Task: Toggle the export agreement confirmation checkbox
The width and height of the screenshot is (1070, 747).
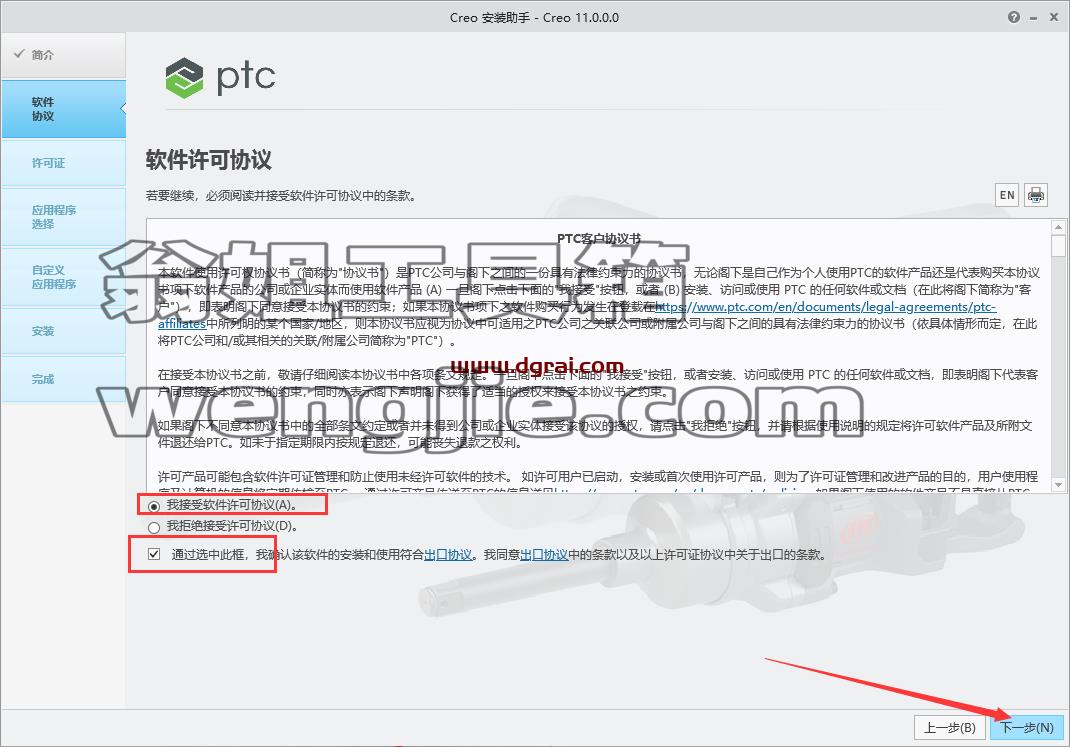Action: (154, 554)
